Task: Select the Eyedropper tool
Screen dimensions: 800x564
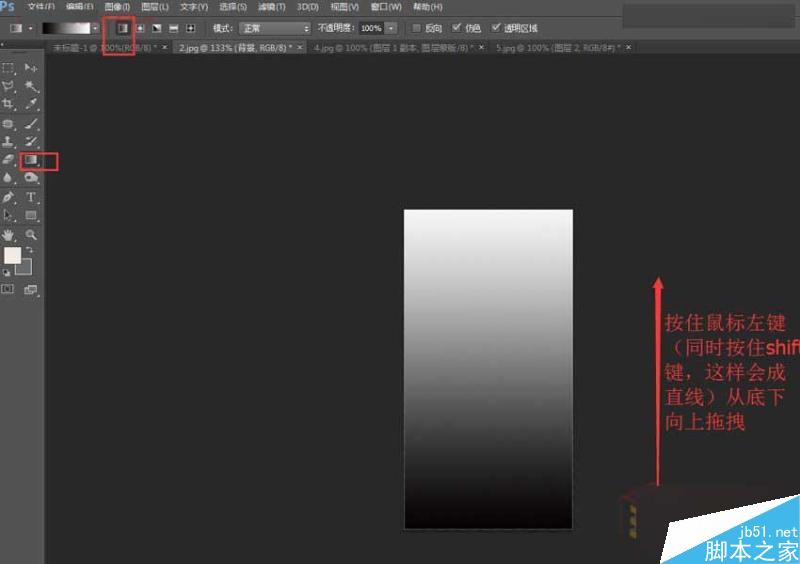Action: 31,105
